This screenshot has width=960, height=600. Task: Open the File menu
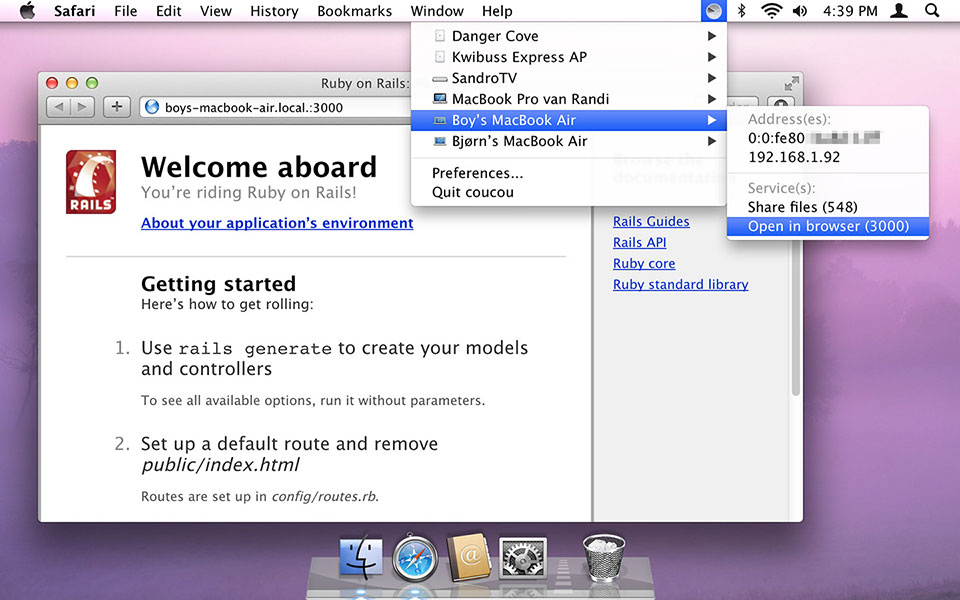click(x=126, y=11)
